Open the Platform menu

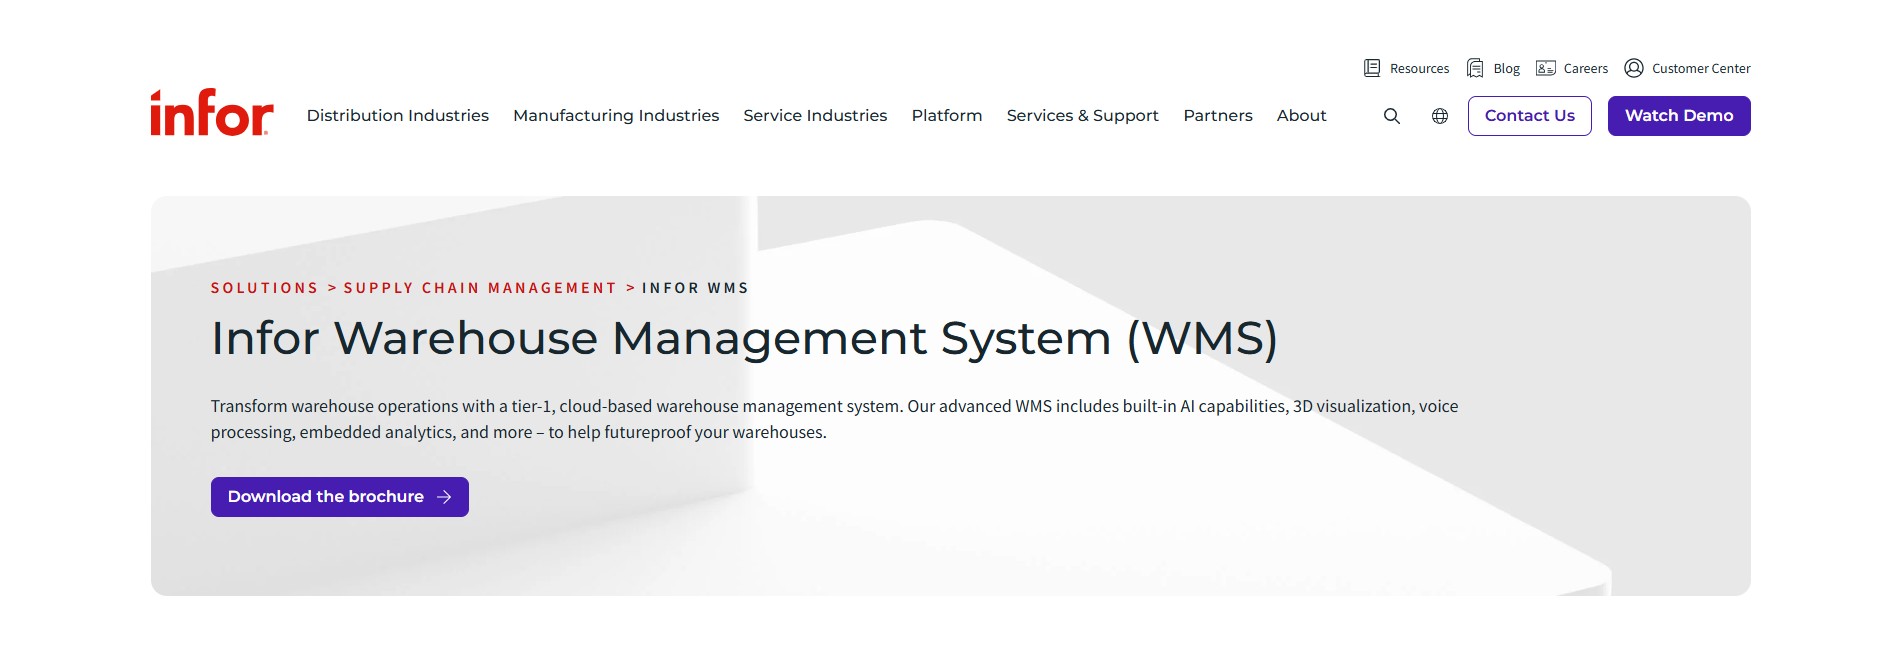click(947, 116)
